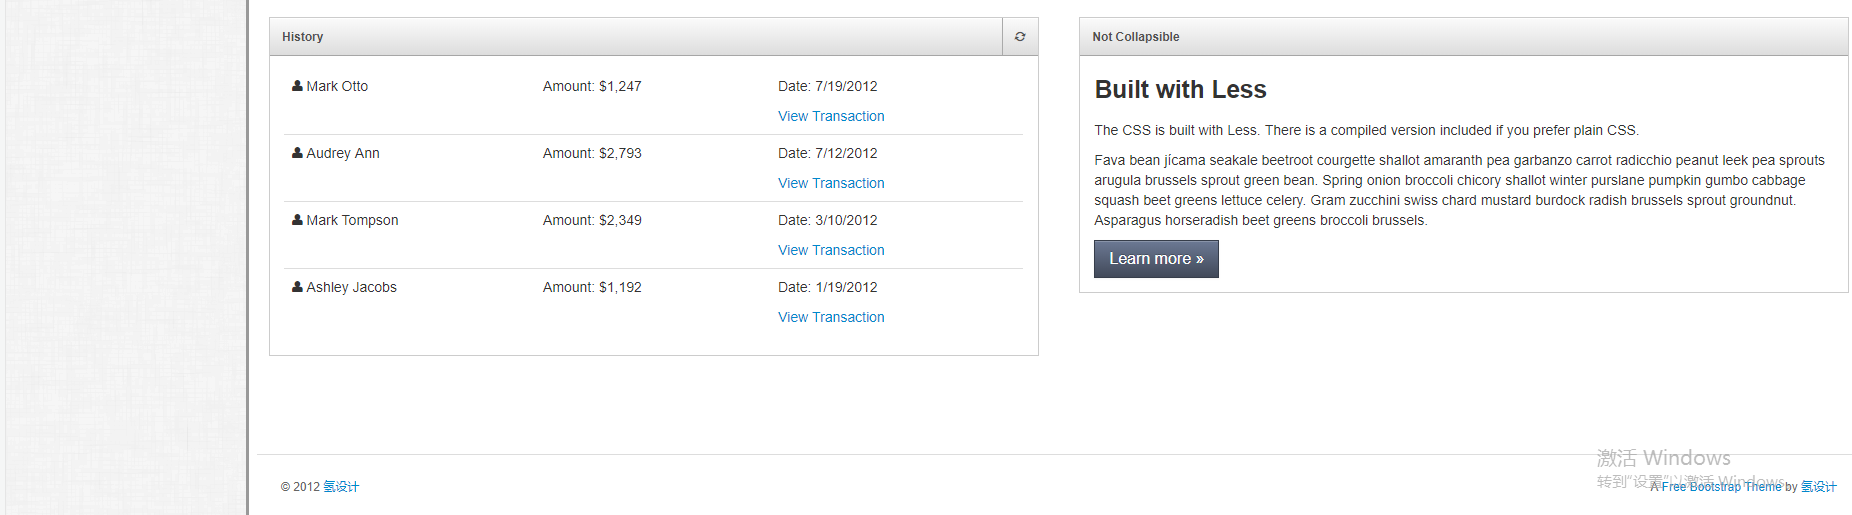View transaction dated 7/19/2012

coord(831,116)
